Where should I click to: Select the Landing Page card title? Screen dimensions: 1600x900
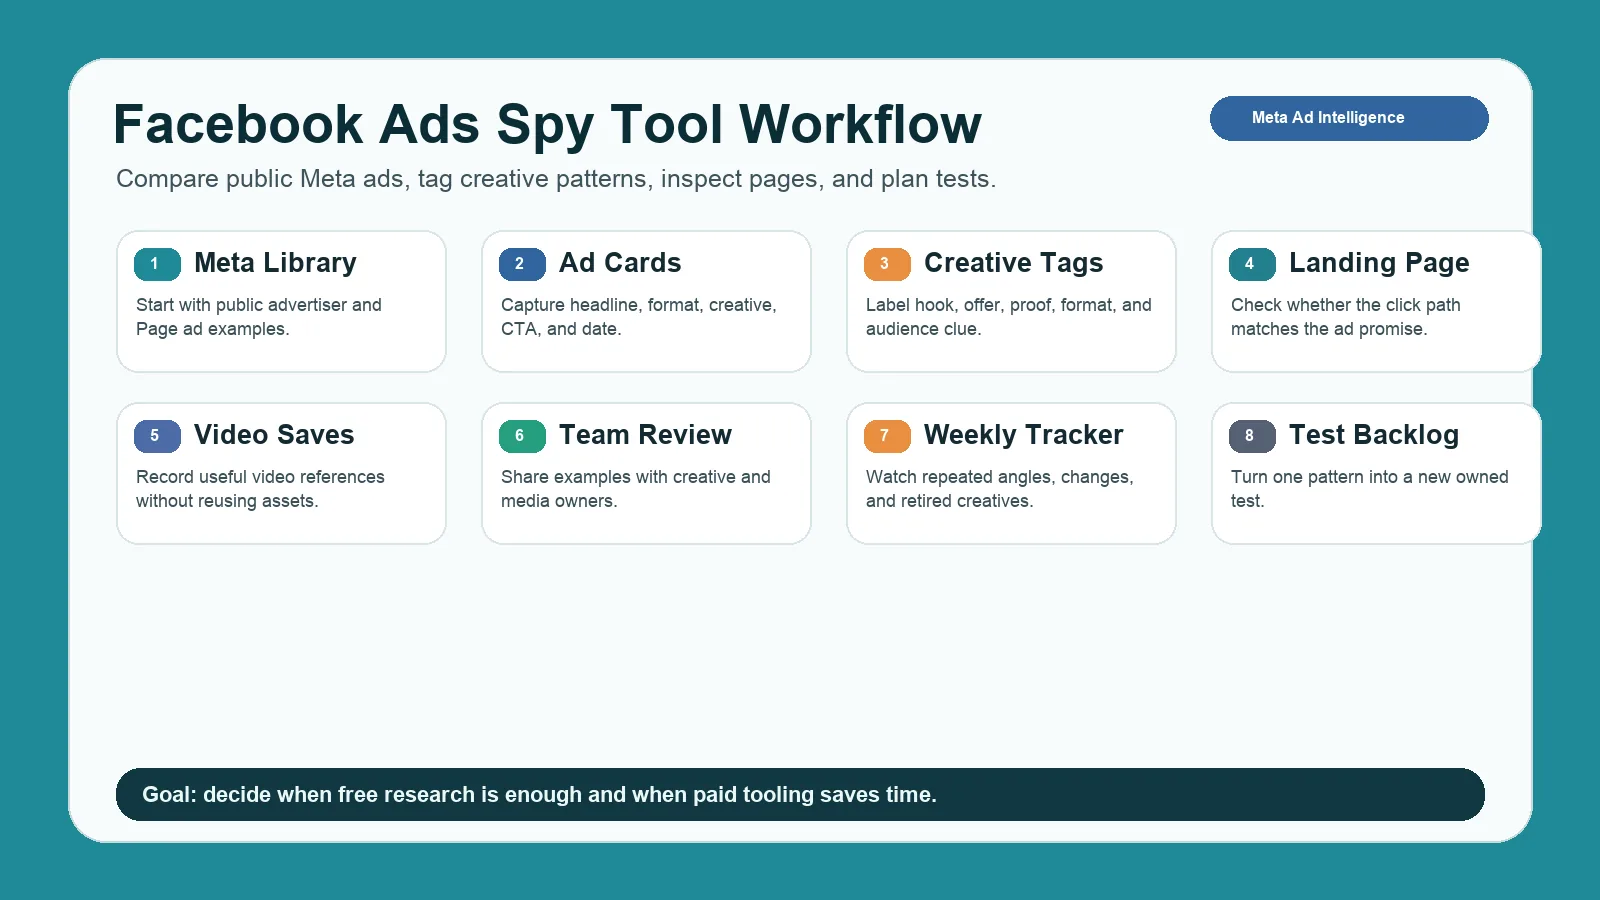point(1379,263)
